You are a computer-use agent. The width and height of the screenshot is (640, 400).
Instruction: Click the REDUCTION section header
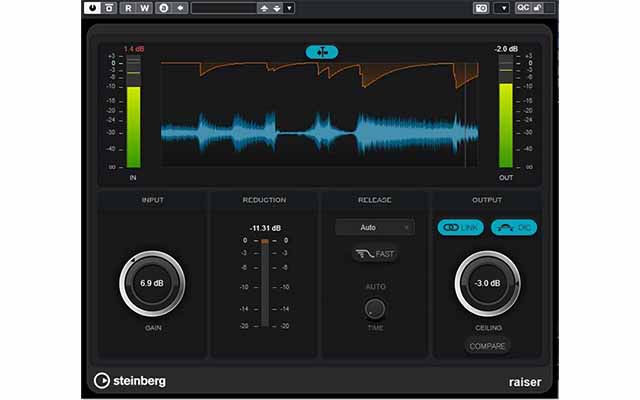264,200
